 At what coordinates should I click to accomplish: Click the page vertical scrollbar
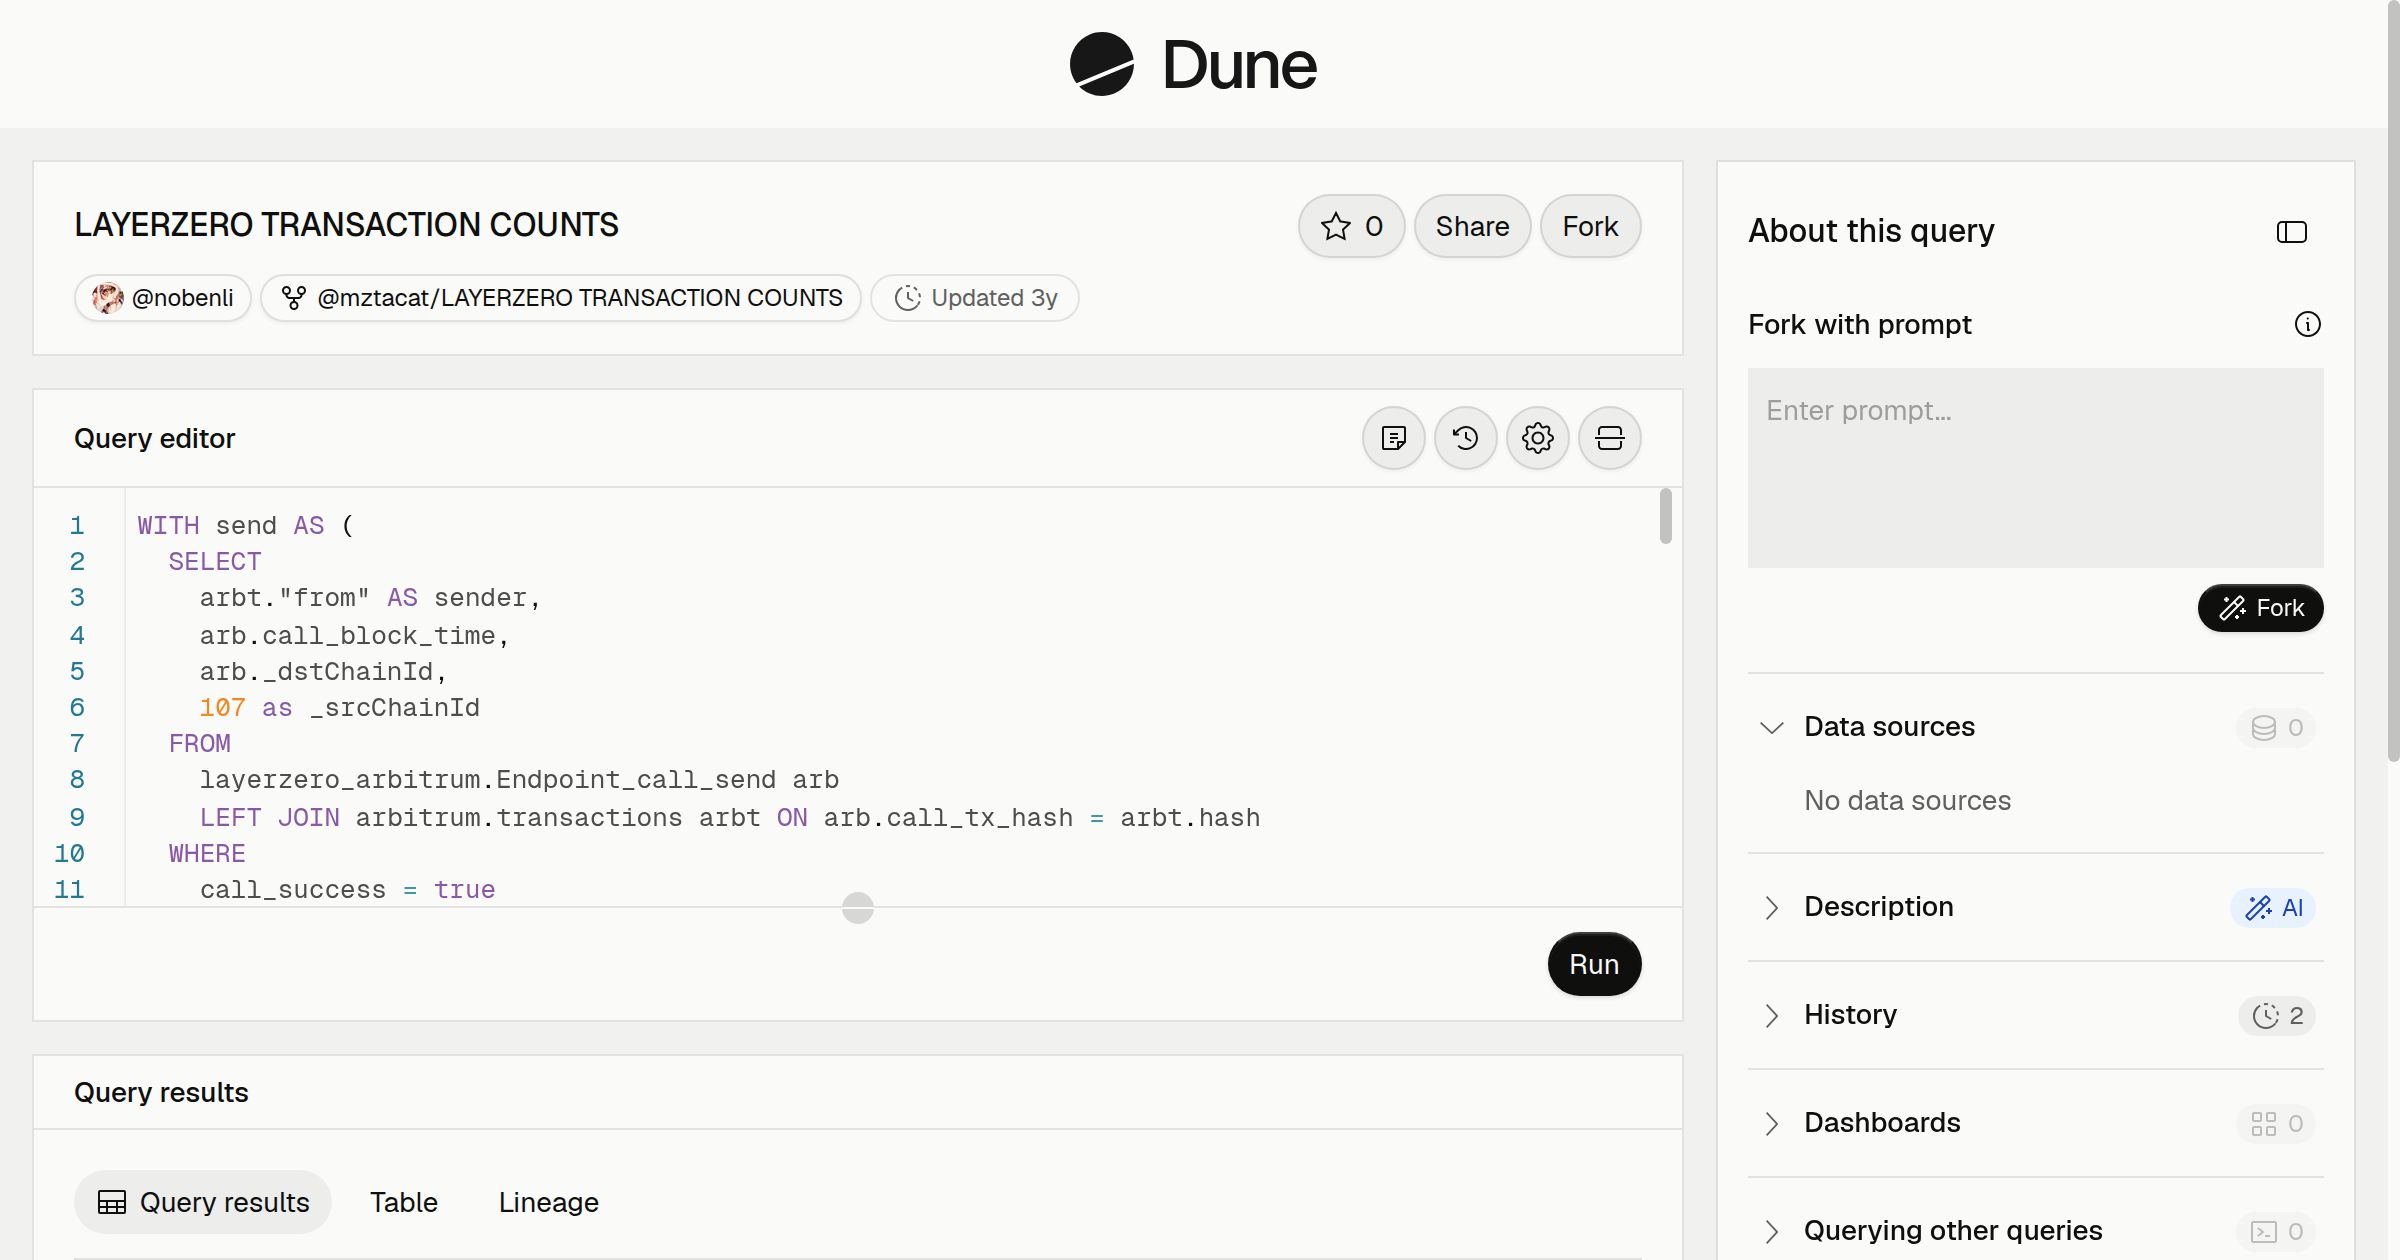(2393, 380)
